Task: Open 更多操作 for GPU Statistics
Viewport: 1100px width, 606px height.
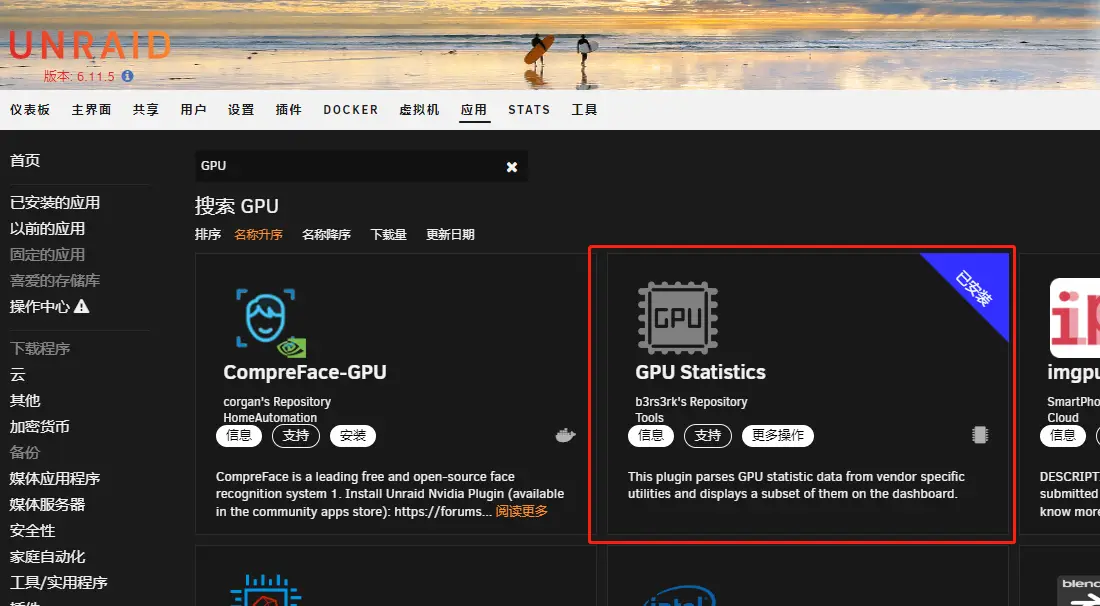Action: click(x=777, y=436)
